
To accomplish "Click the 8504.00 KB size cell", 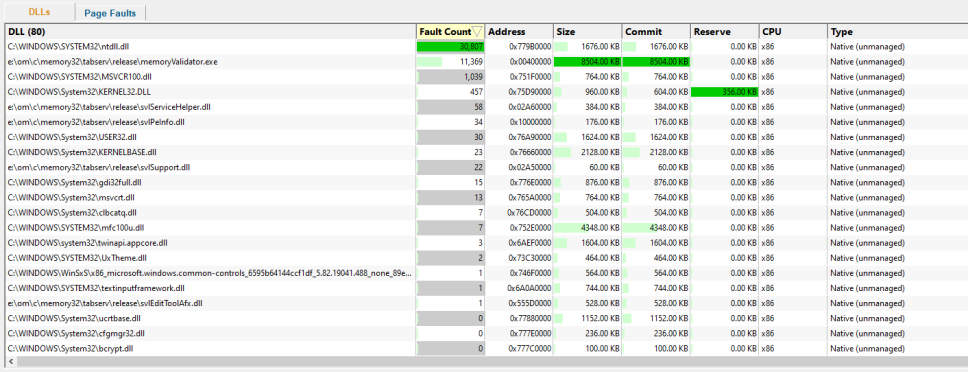I will (588, 62).
